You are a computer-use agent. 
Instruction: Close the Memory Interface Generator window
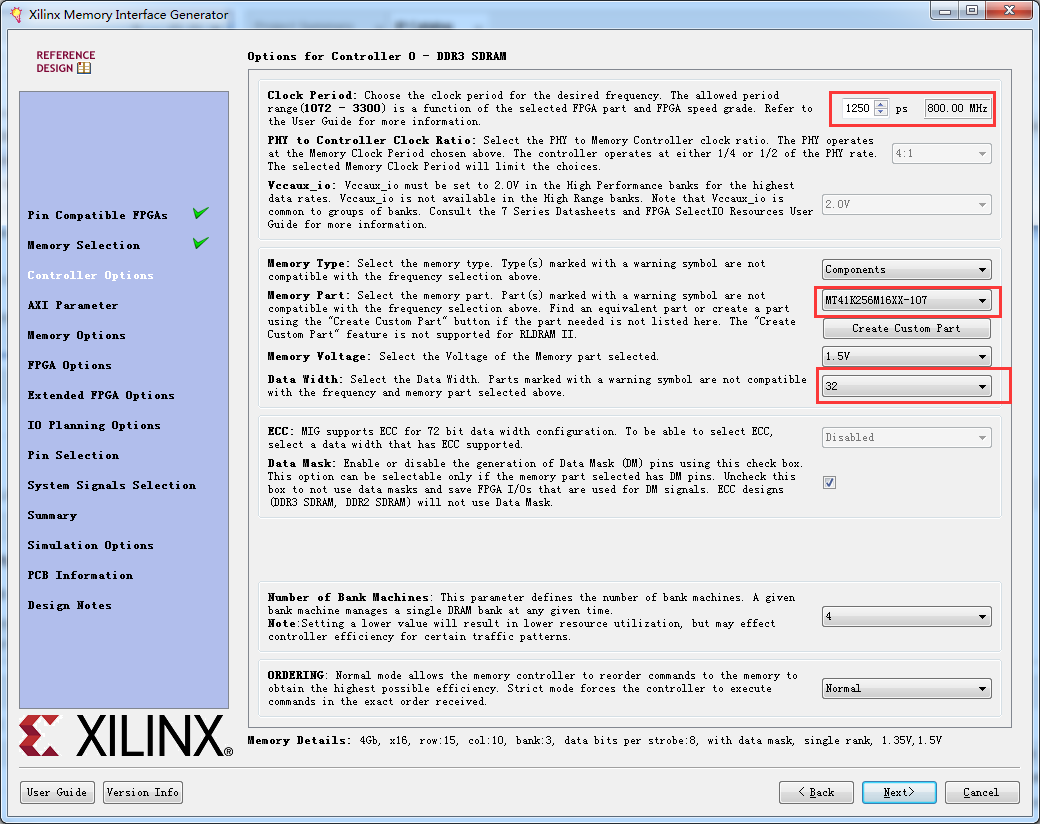pos(1009,10)
